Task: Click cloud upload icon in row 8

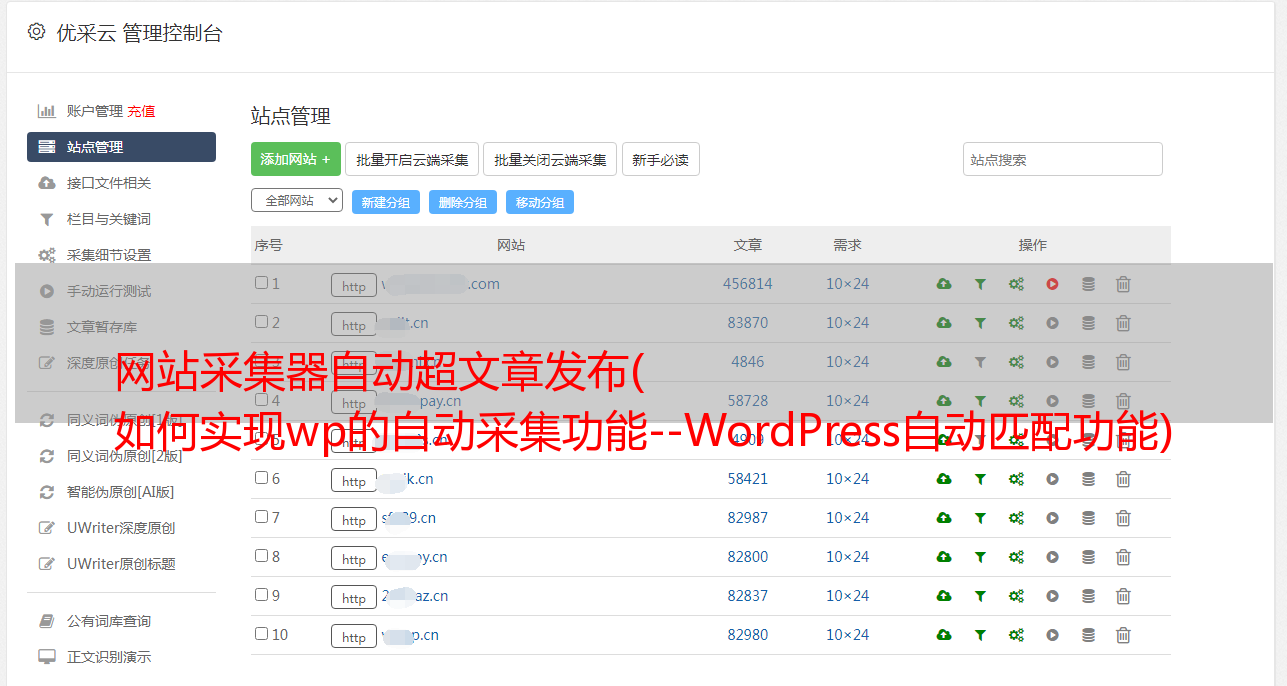Action: coord(944,557)
